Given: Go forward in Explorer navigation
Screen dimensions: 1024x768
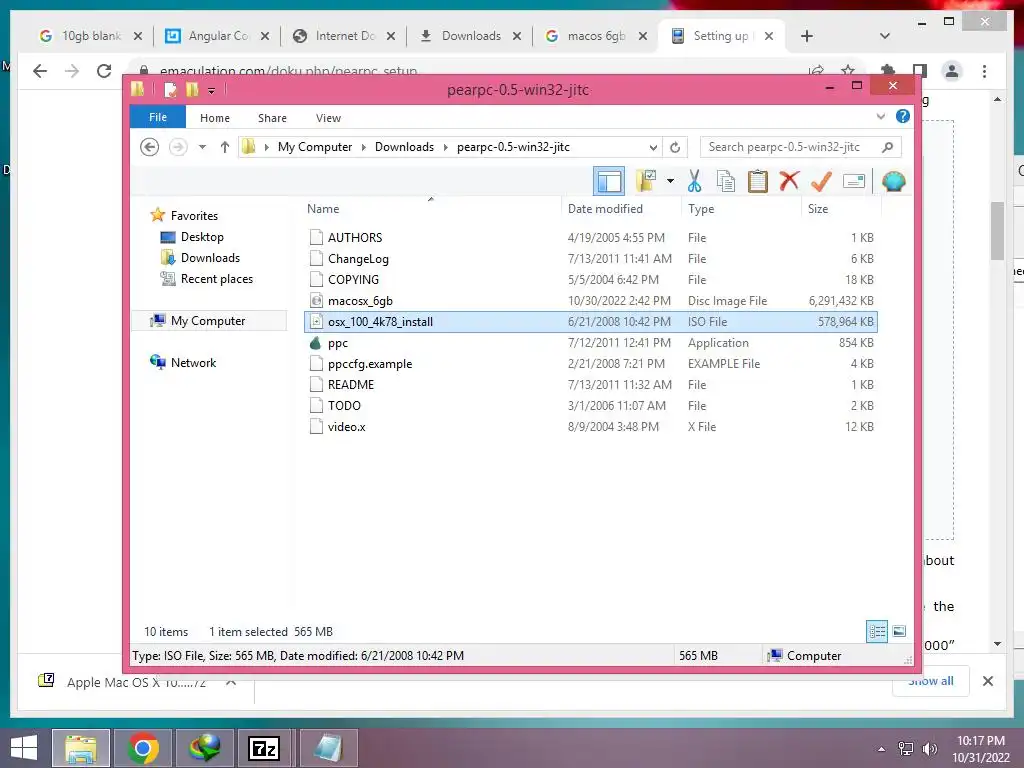Looking at the screenshot, I should coord(178,147).
